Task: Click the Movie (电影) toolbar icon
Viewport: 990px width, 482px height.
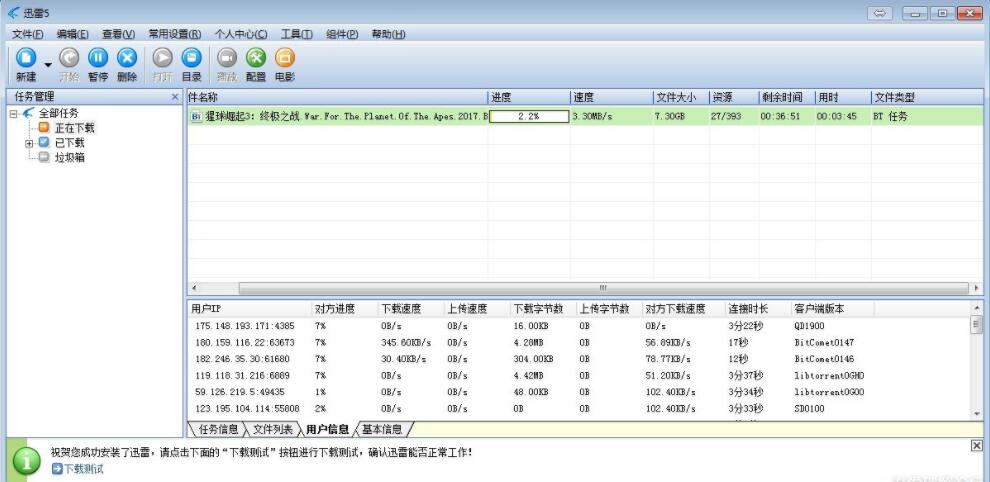Action: point(285,58)
